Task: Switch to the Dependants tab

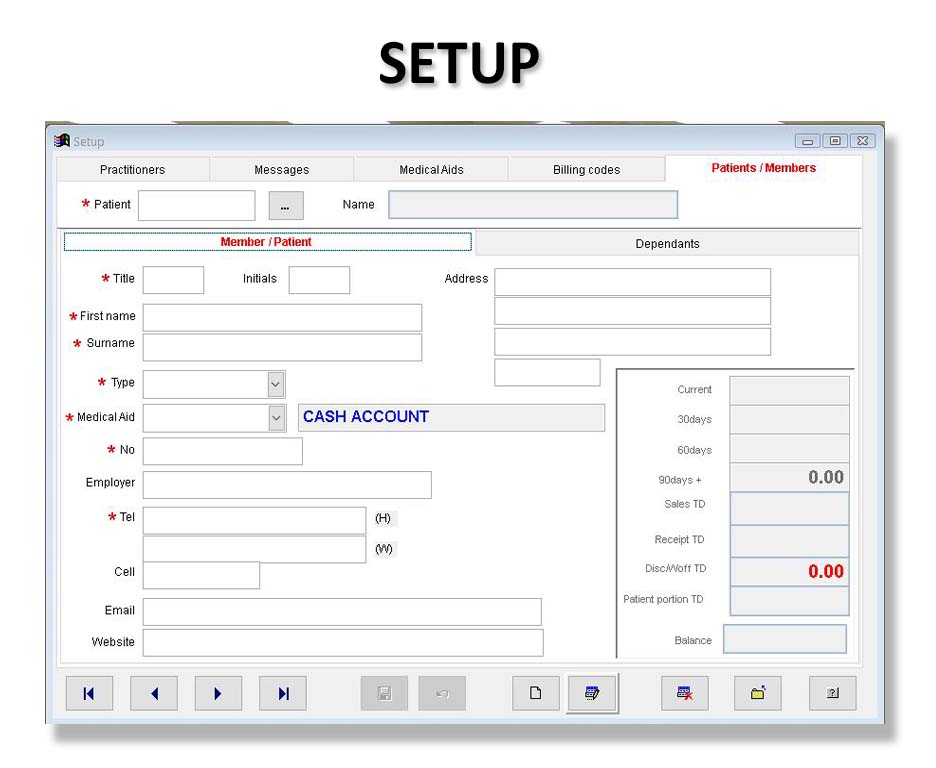Action: pos(667,244)
